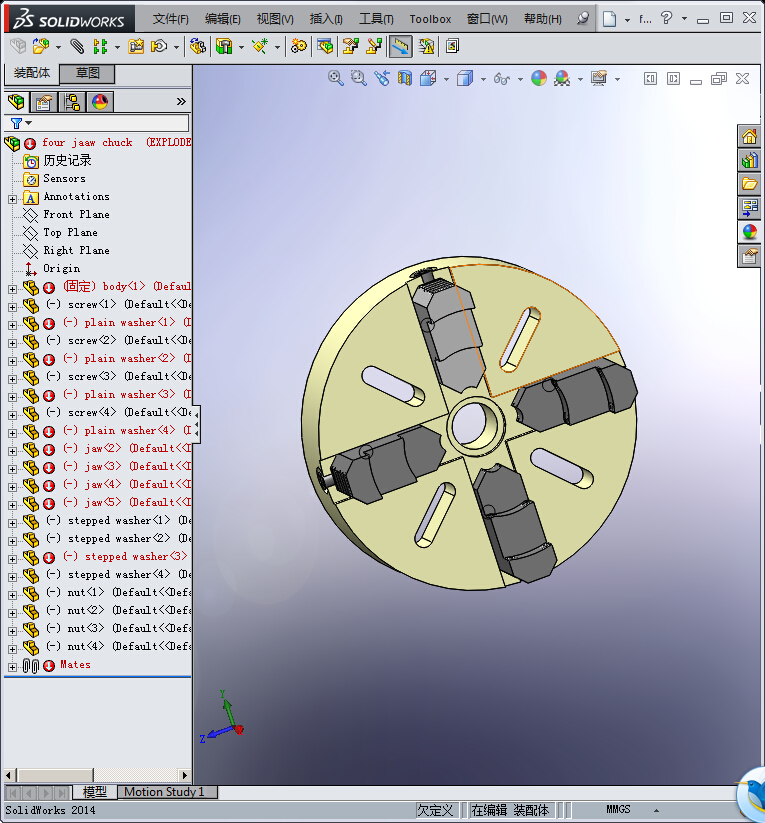765x823 pixels.
Task: Expand the fixed body<1> component node
Action: click(x=12, y=288)
